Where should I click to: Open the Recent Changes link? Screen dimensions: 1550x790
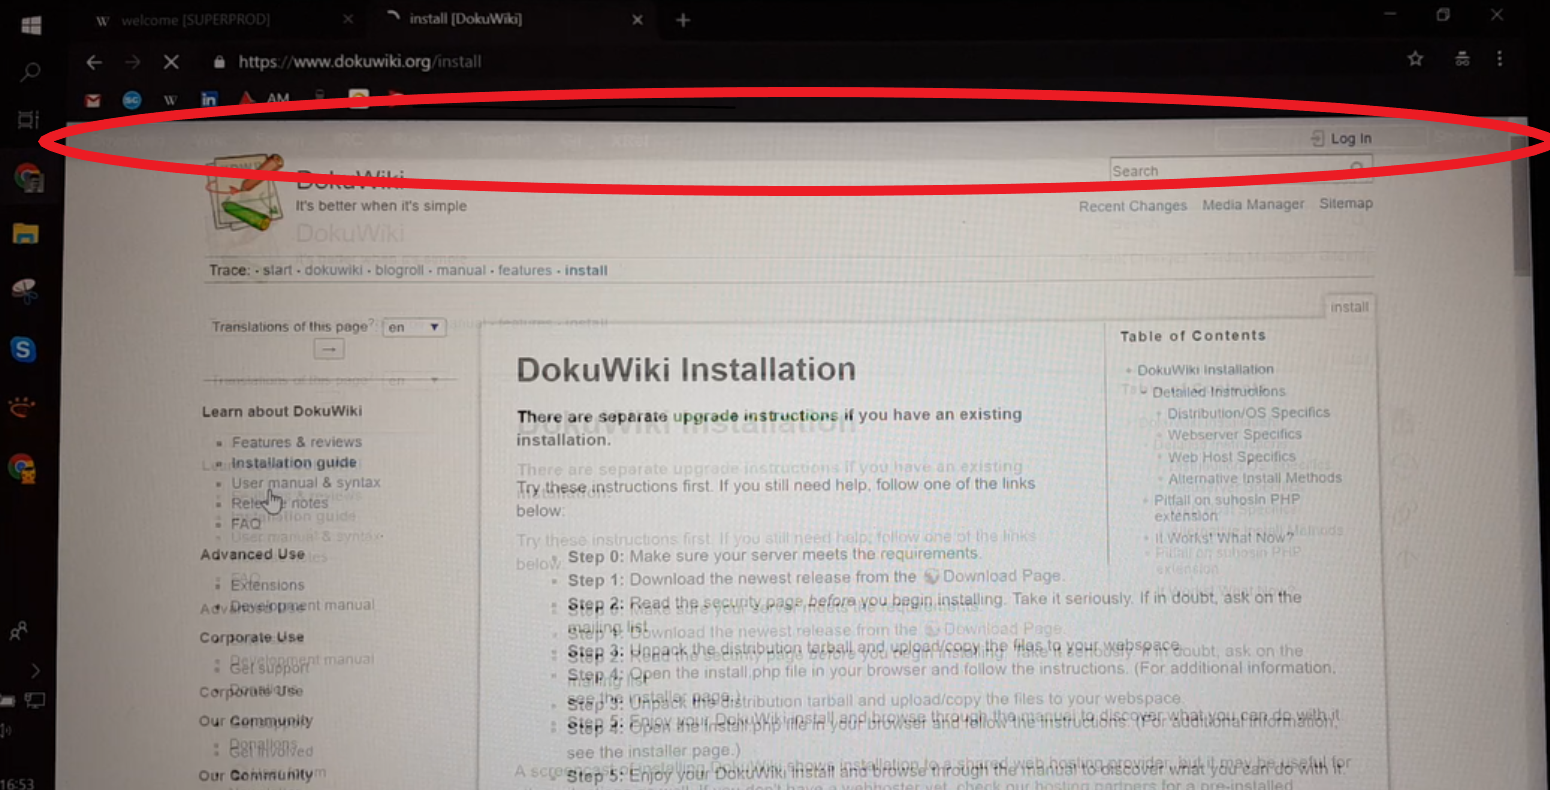1132,204
